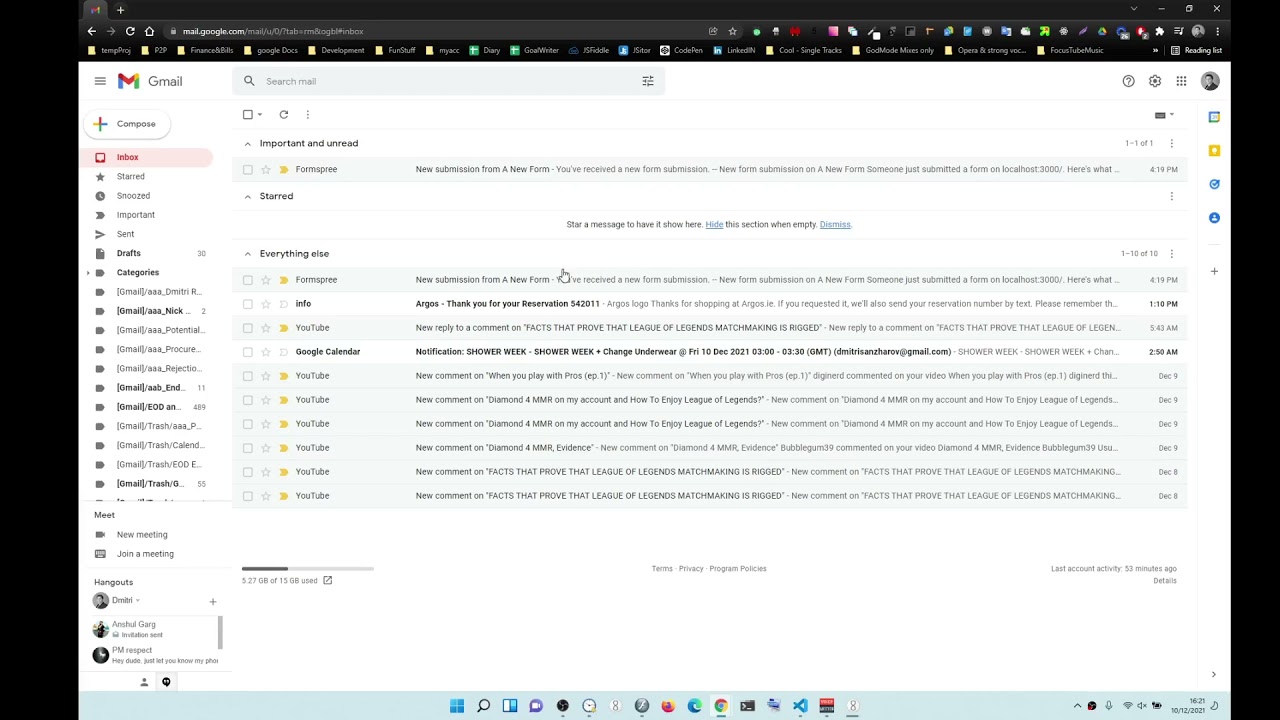Select the Google Calendar email checkbox

[x=248, y=352]
